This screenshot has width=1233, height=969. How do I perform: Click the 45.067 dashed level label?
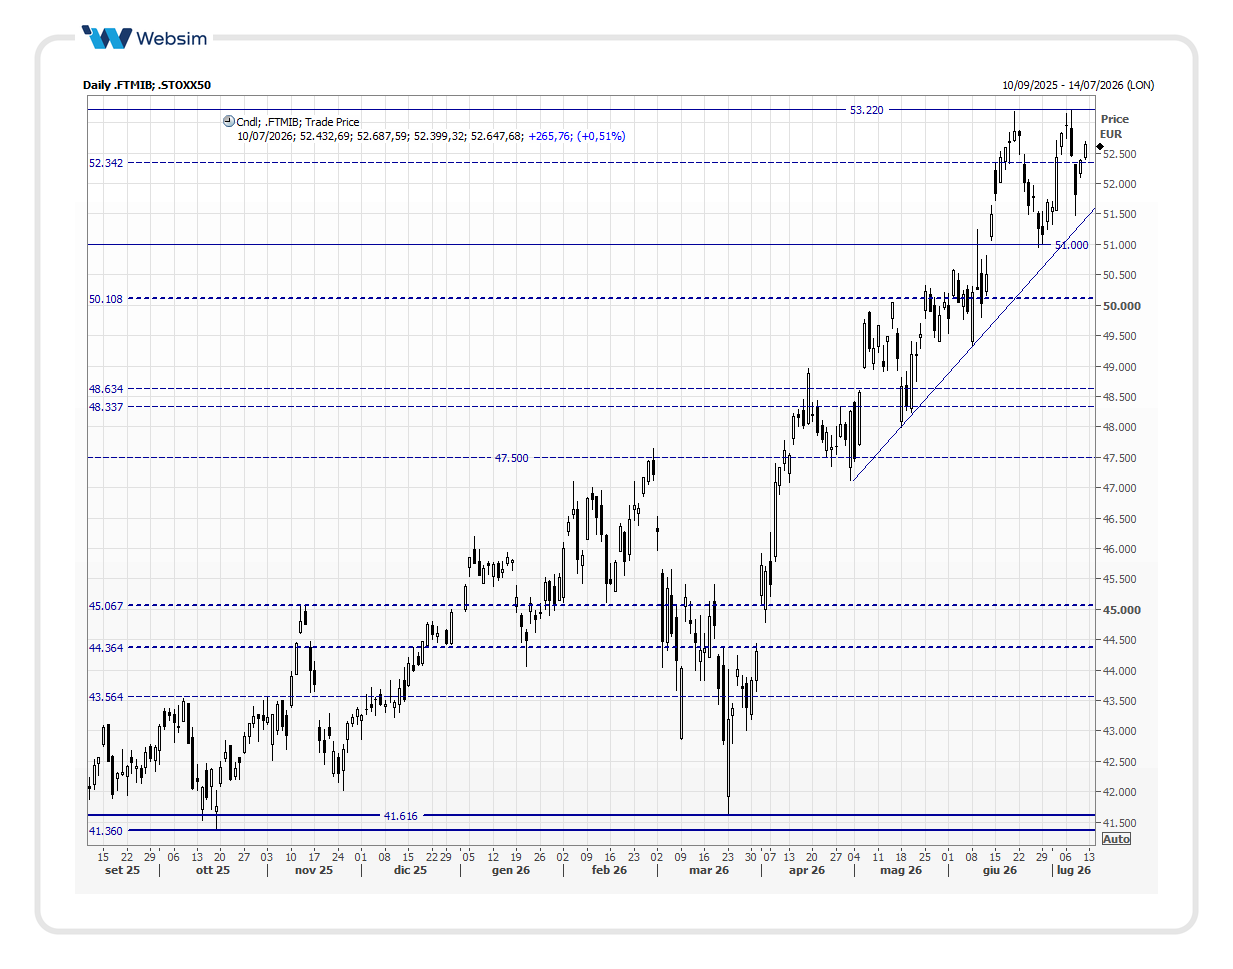point(106,606)
